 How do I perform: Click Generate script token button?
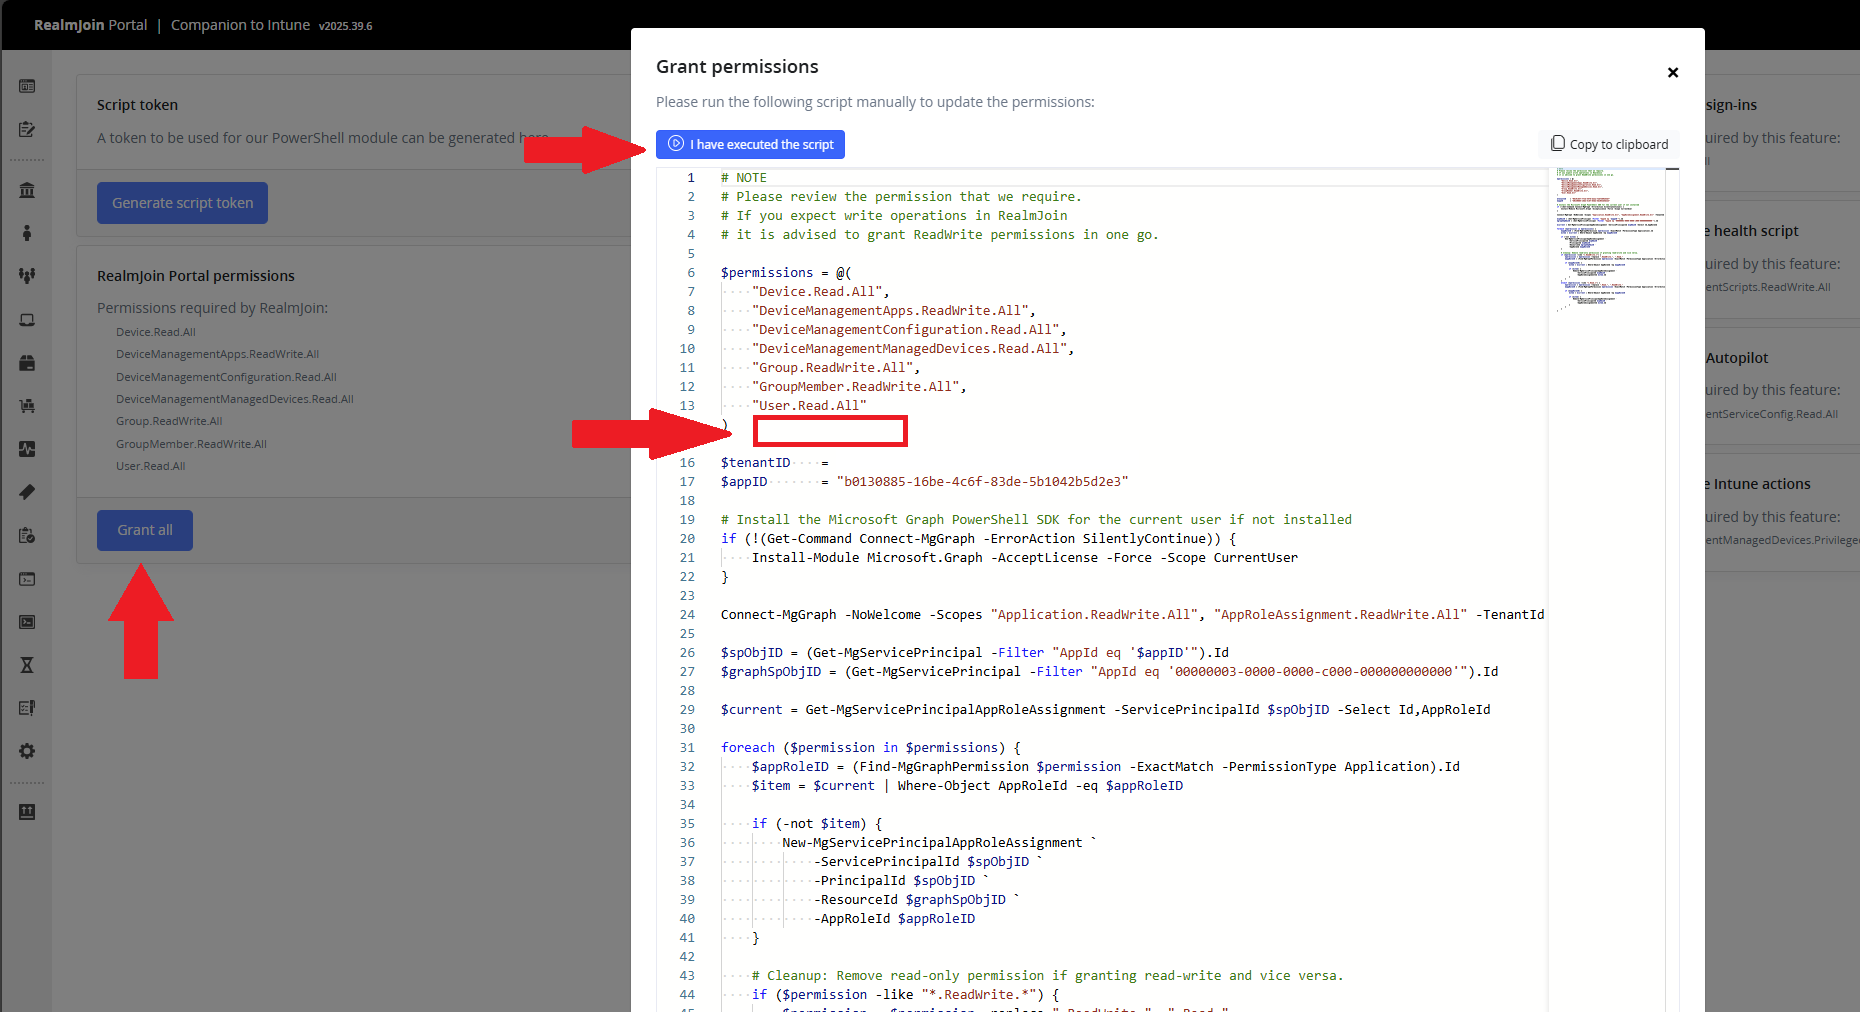click(182, 203)
